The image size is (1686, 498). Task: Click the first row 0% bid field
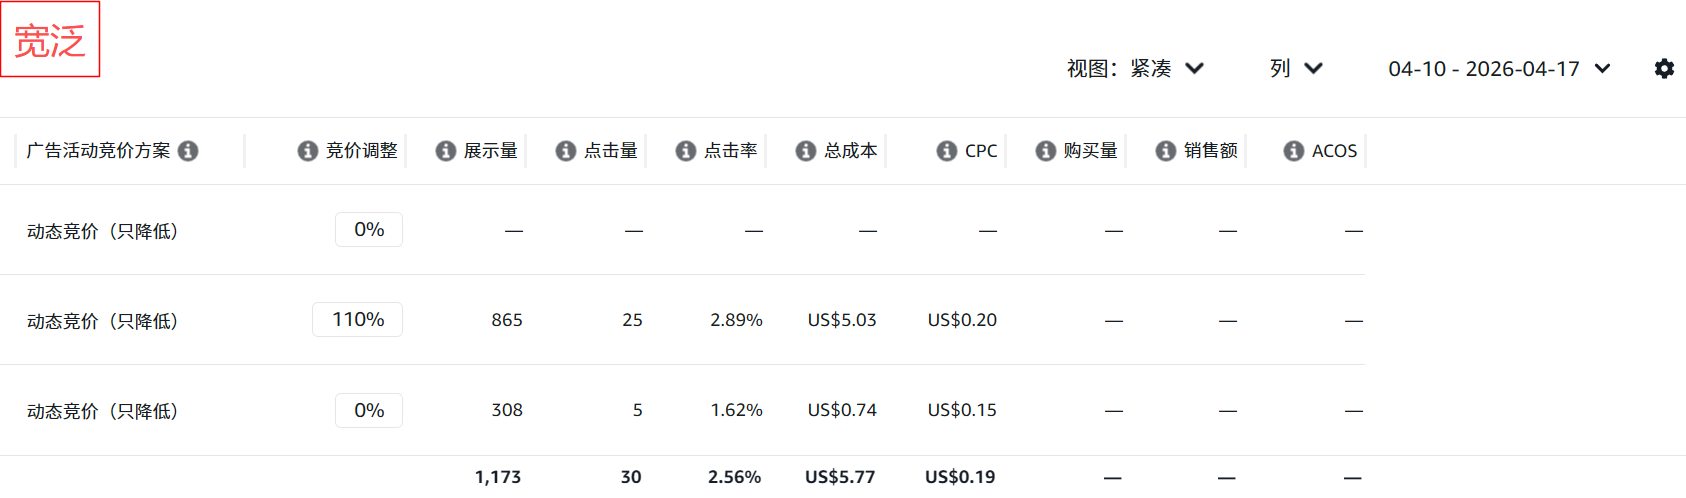click(x=369, y=230)
